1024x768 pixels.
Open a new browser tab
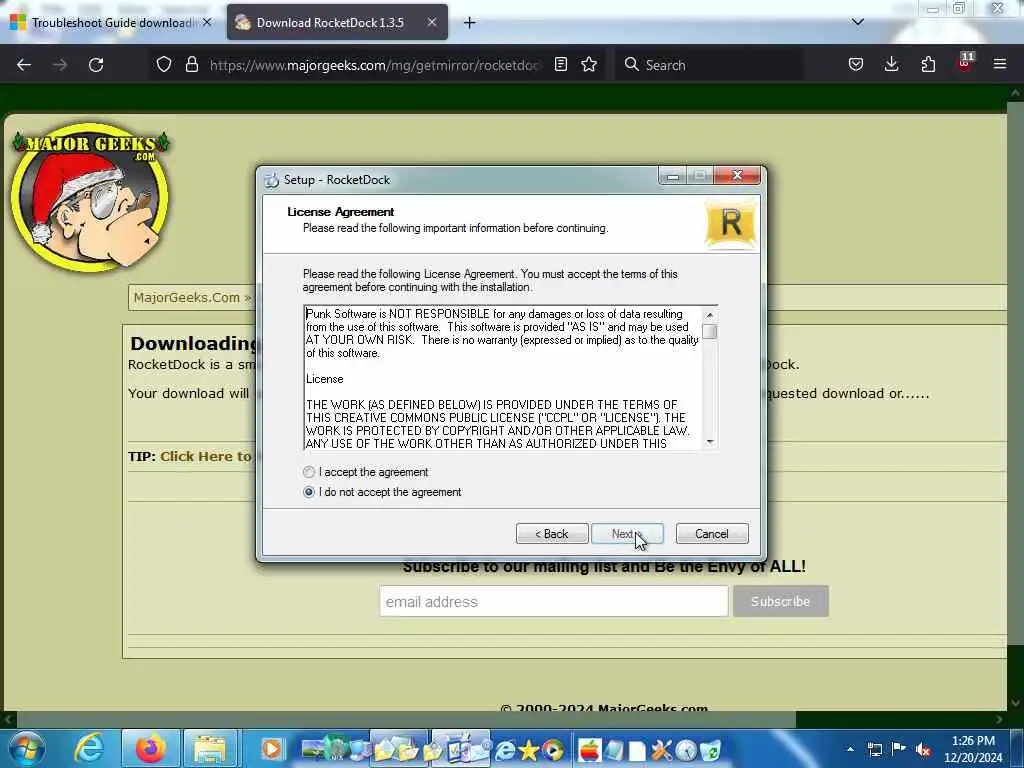tap(470, 23)
